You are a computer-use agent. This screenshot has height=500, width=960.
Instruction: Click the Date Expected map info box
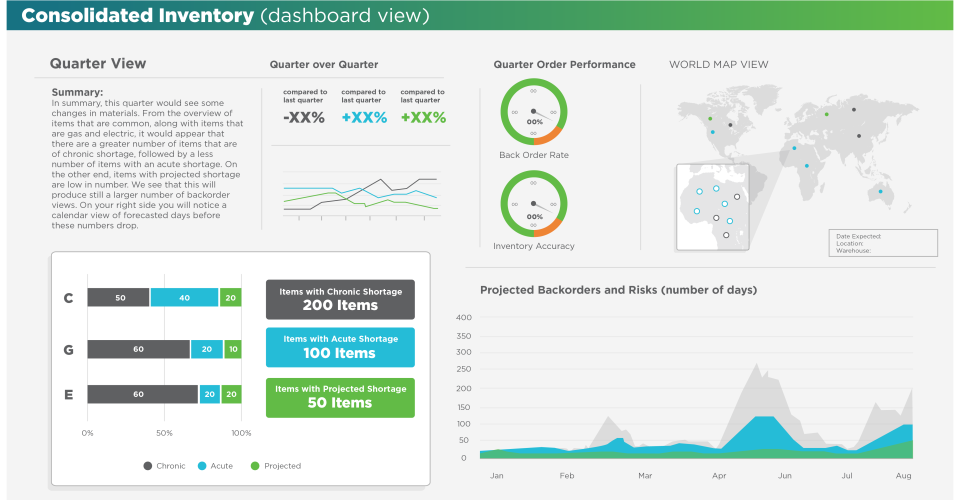click(x=883, y=243)
